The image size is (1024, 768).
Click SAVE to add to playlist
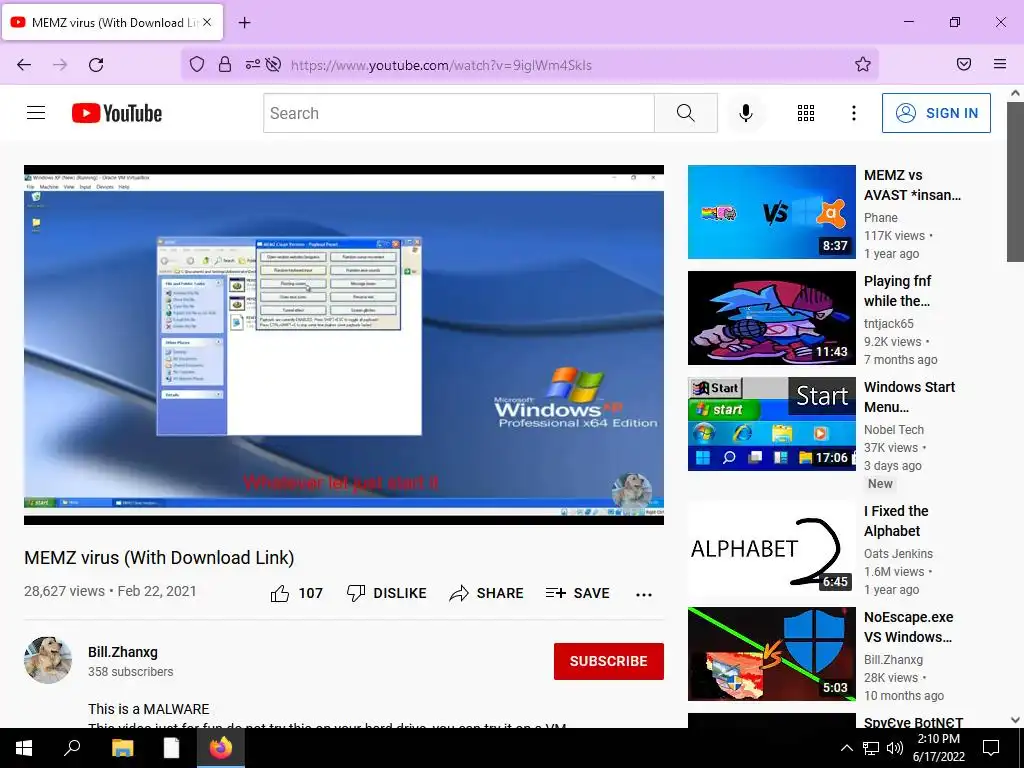point(577,593)
